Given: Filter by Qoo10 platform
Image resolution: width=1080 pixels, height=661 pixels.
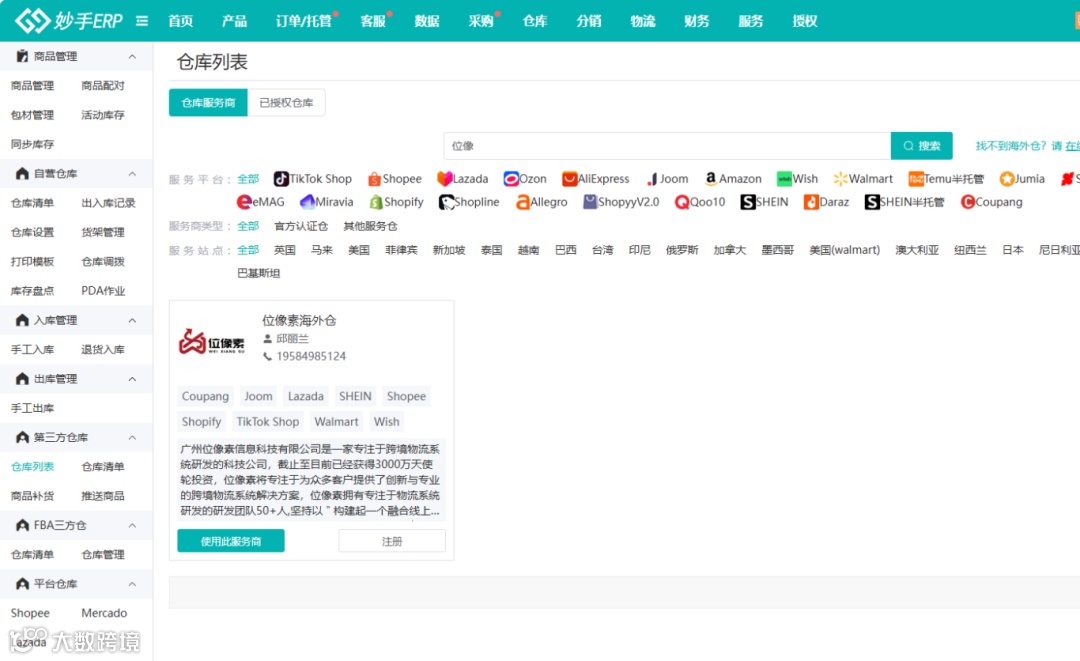Looking at the screenshot, I should tap(700, 202).
